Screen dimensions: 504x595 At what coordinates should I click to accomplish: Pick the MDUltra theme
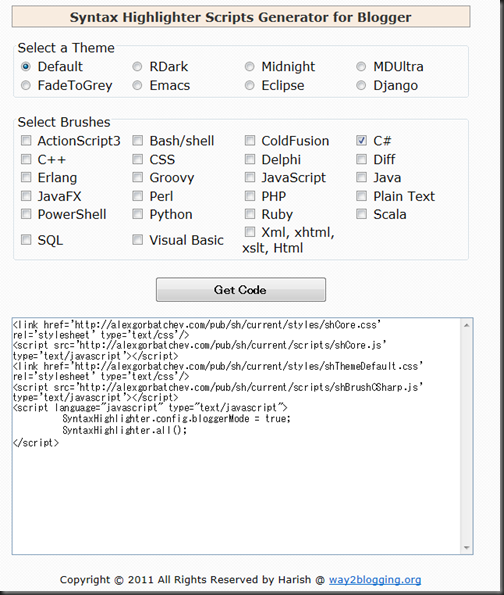(361, 67)
